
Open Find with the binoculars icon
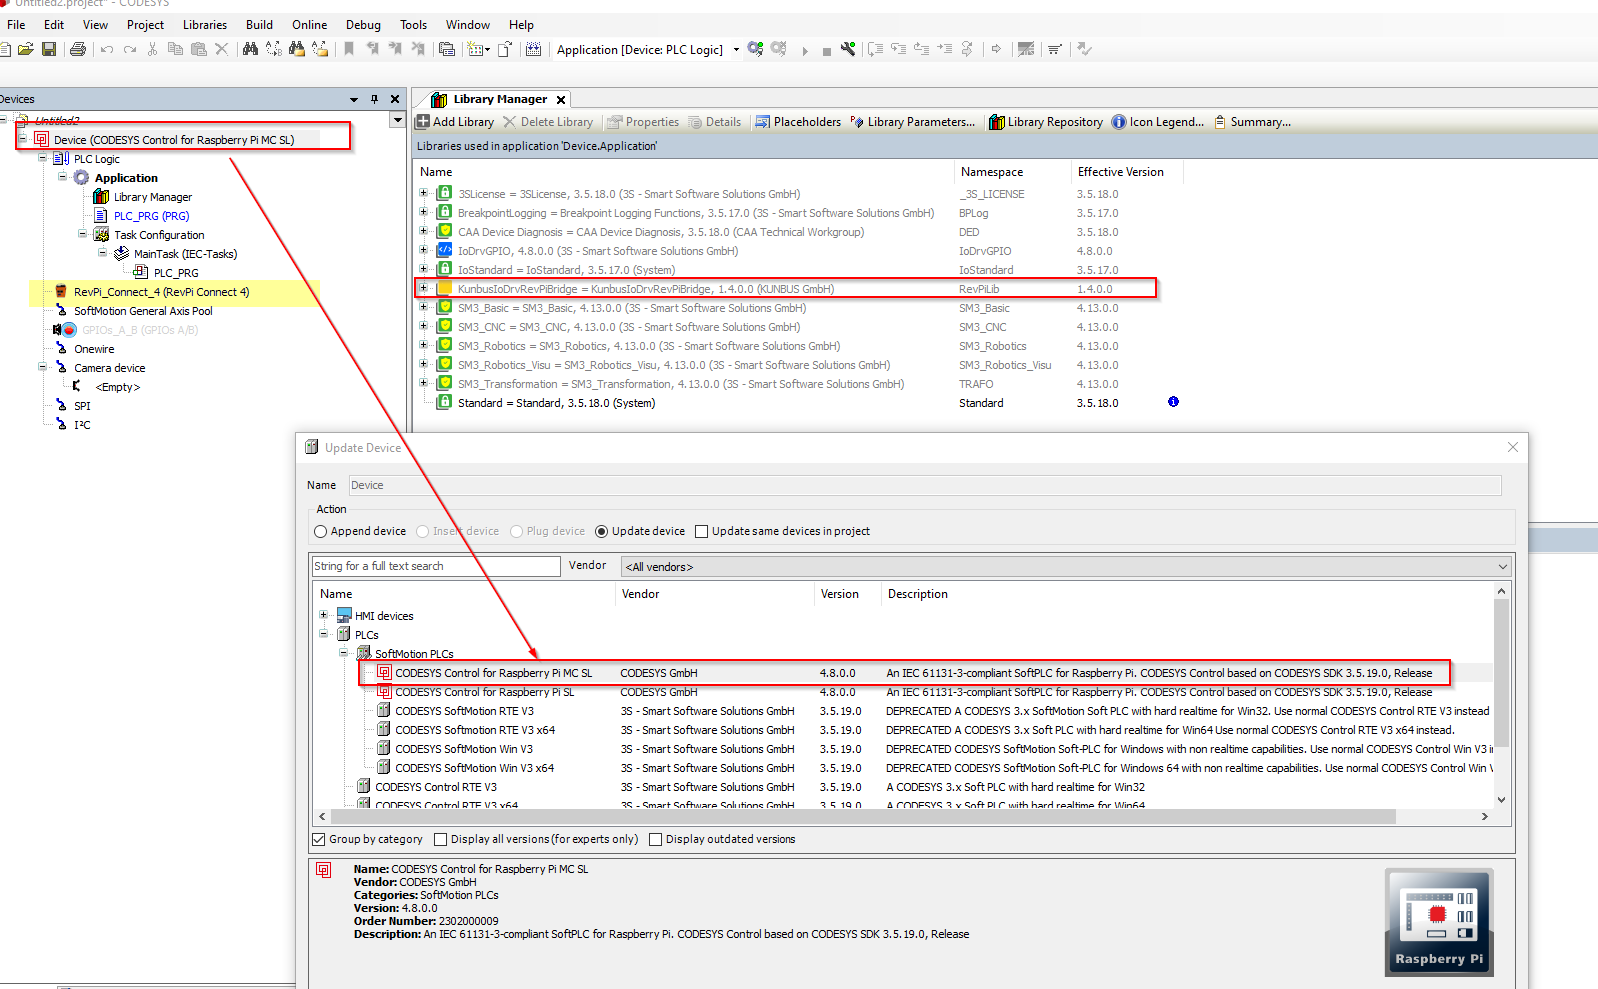(250, 49)
